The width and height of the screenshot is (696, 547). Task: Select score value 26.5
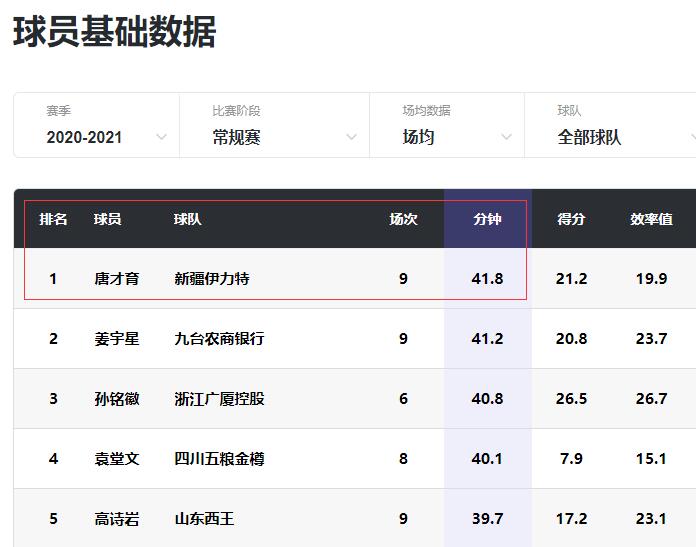coord(571,399)
